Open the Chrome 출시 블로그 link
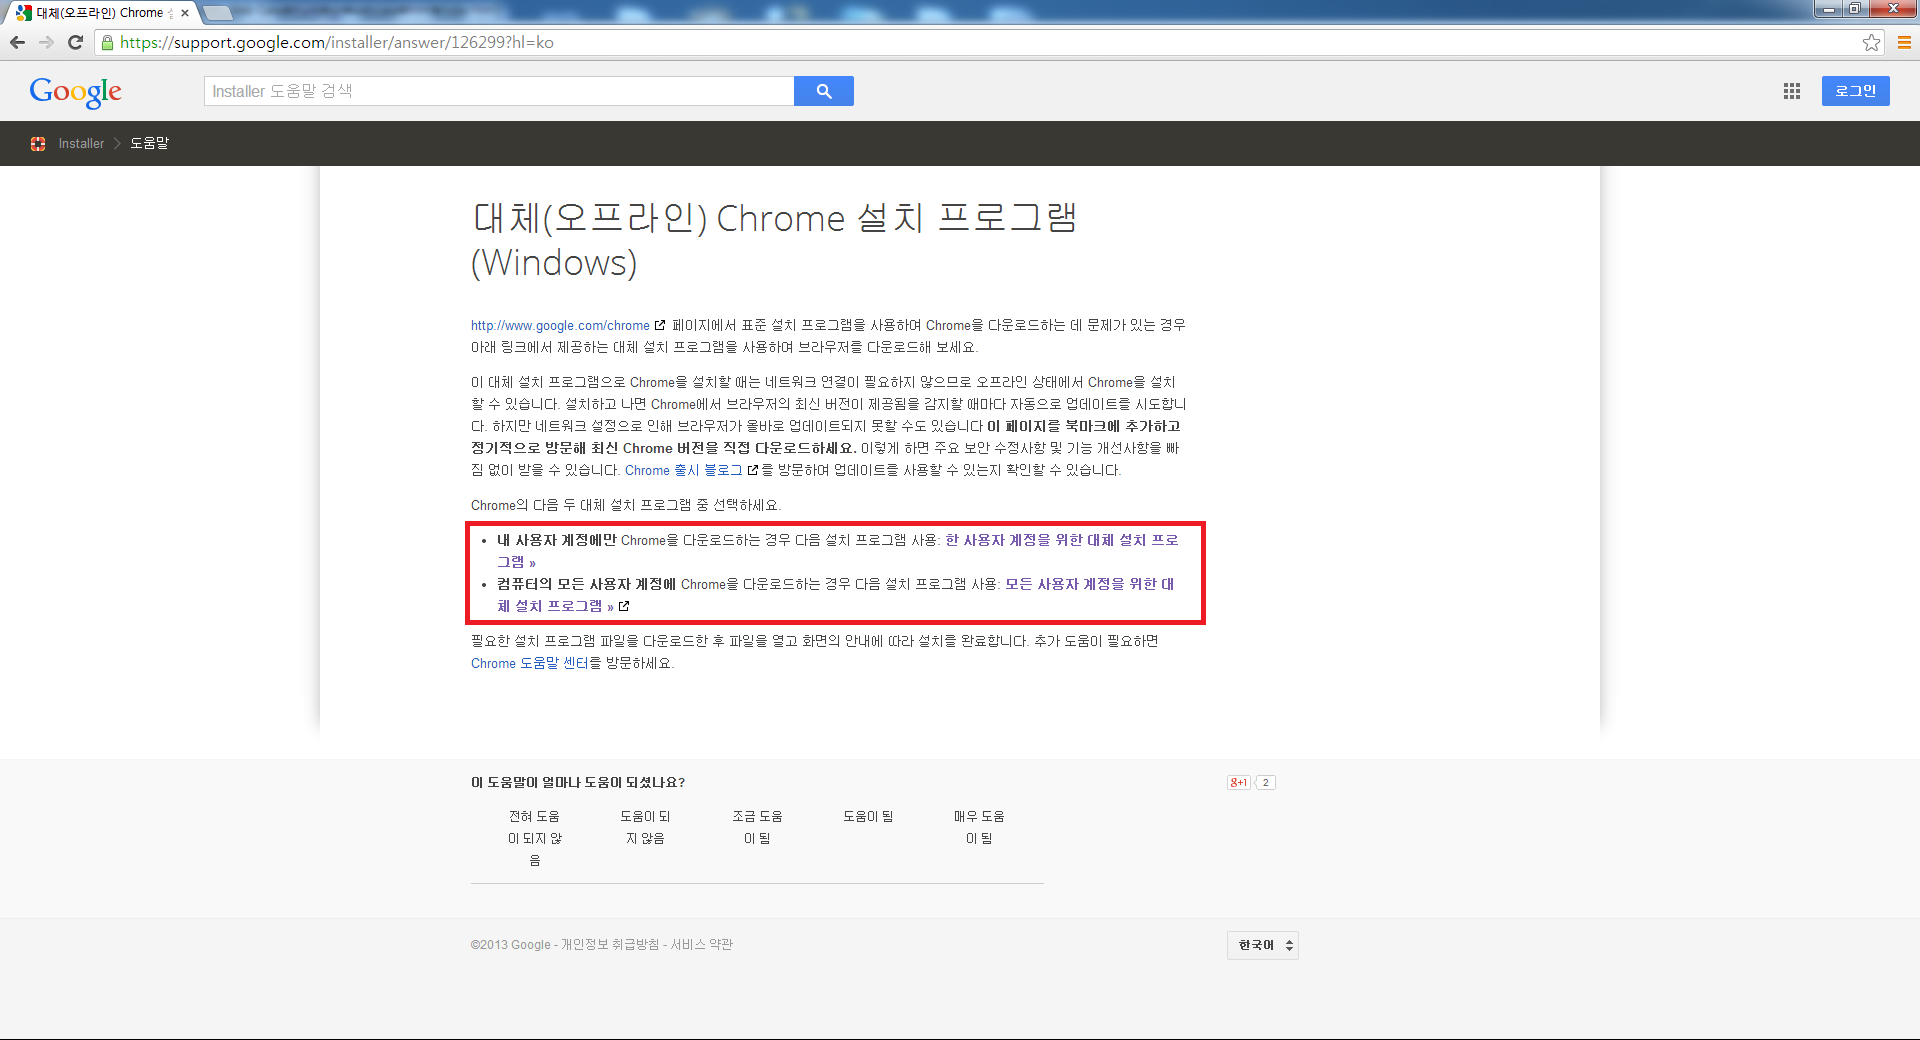The width and height of the screenshot is (1920, 1040). [x=683, y=471]
